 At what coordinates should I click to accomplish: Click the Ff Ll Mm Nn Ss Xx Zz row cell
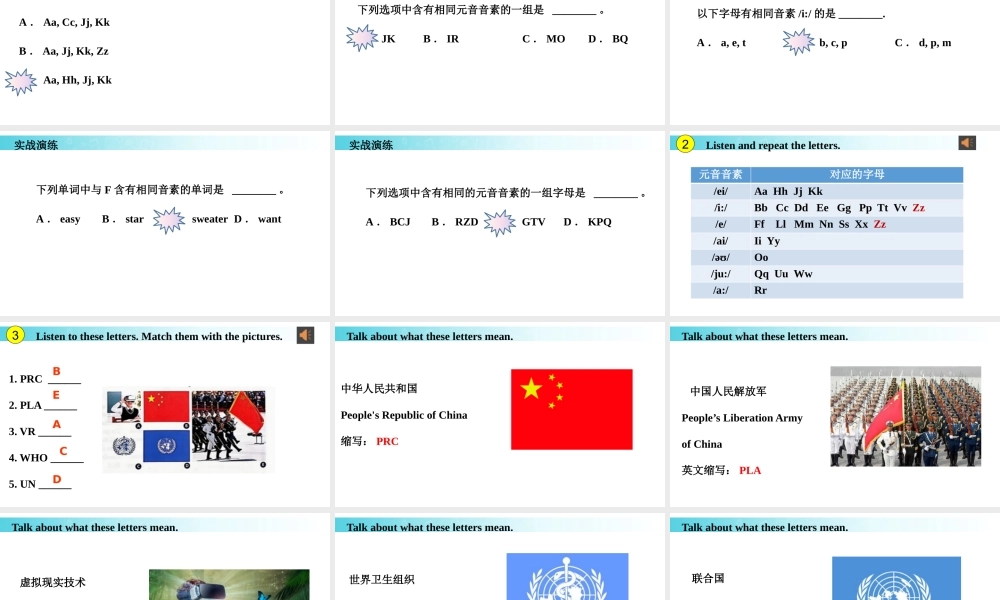(857, 224)
